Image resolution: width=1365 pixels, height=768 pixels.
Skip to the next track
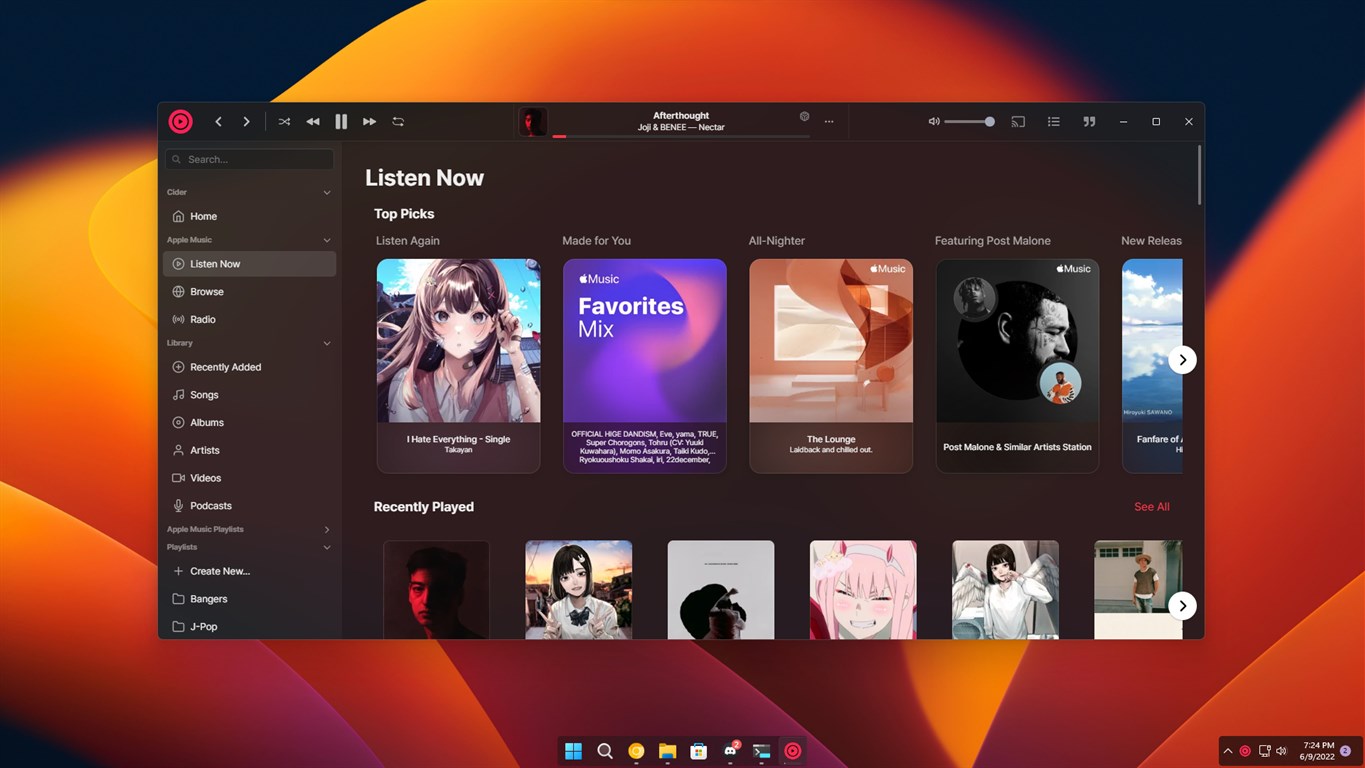pos(369,121)
